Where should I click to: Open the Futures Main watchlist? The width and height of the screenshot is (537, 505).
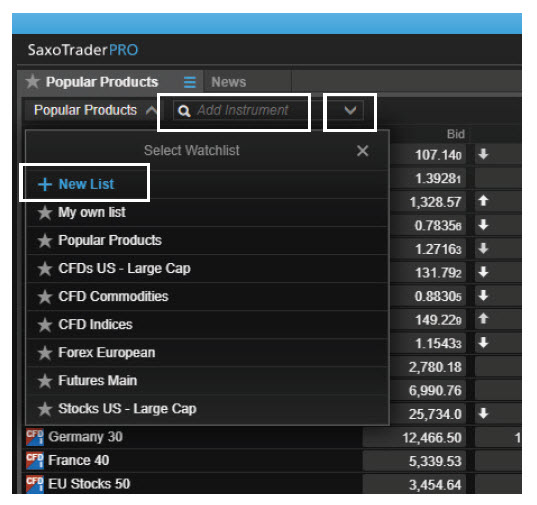coord(207,381)
